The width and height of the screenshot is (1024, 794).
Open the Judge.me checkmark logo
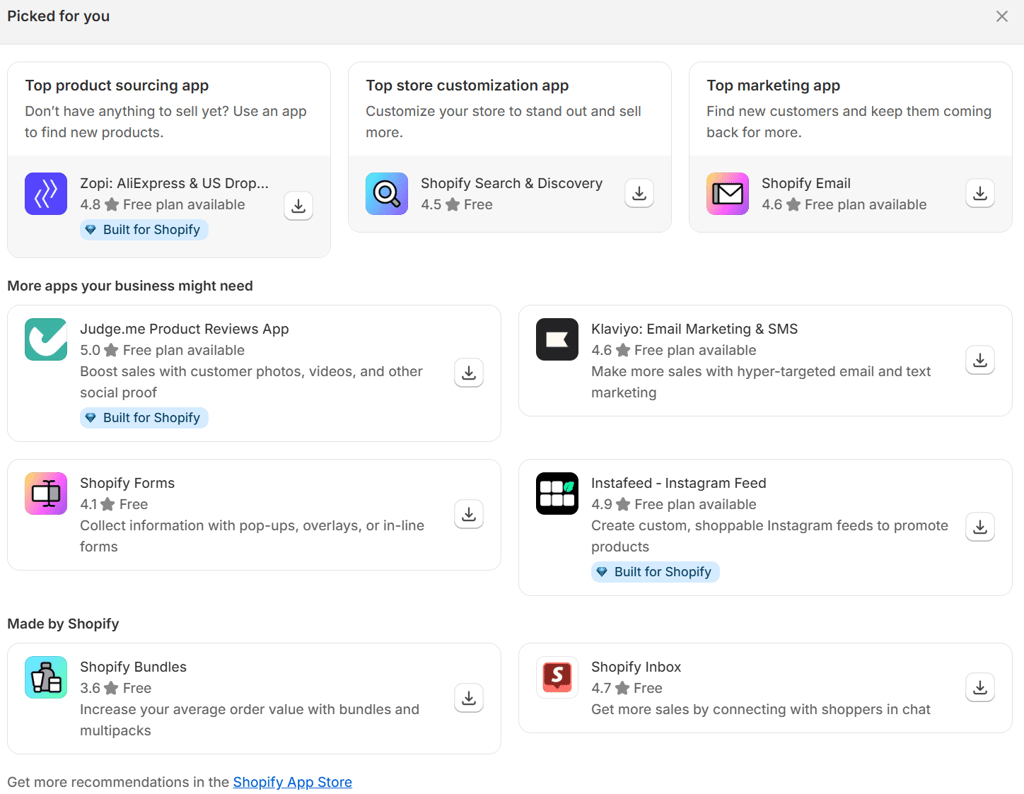(x=46, y=340)
